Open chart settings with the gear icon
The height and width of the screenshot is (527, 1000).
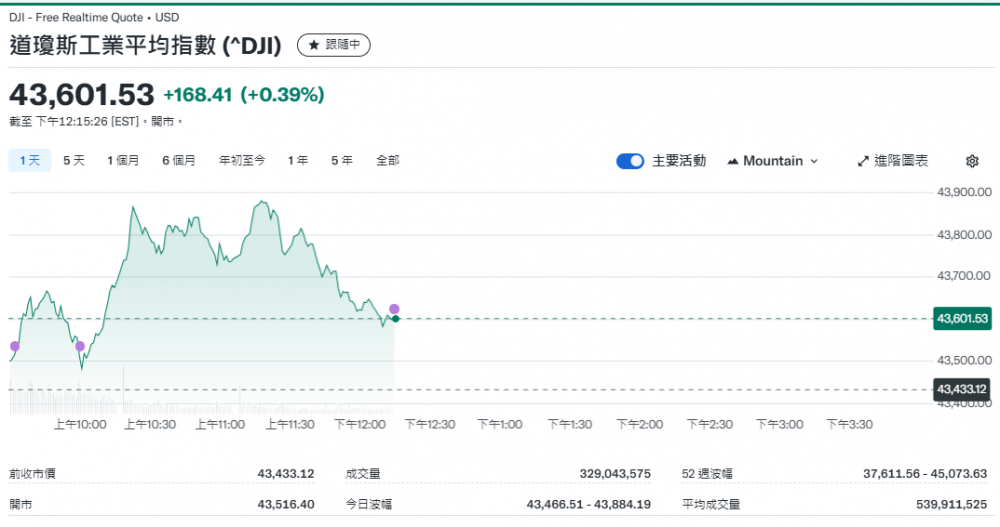(972, 161)
